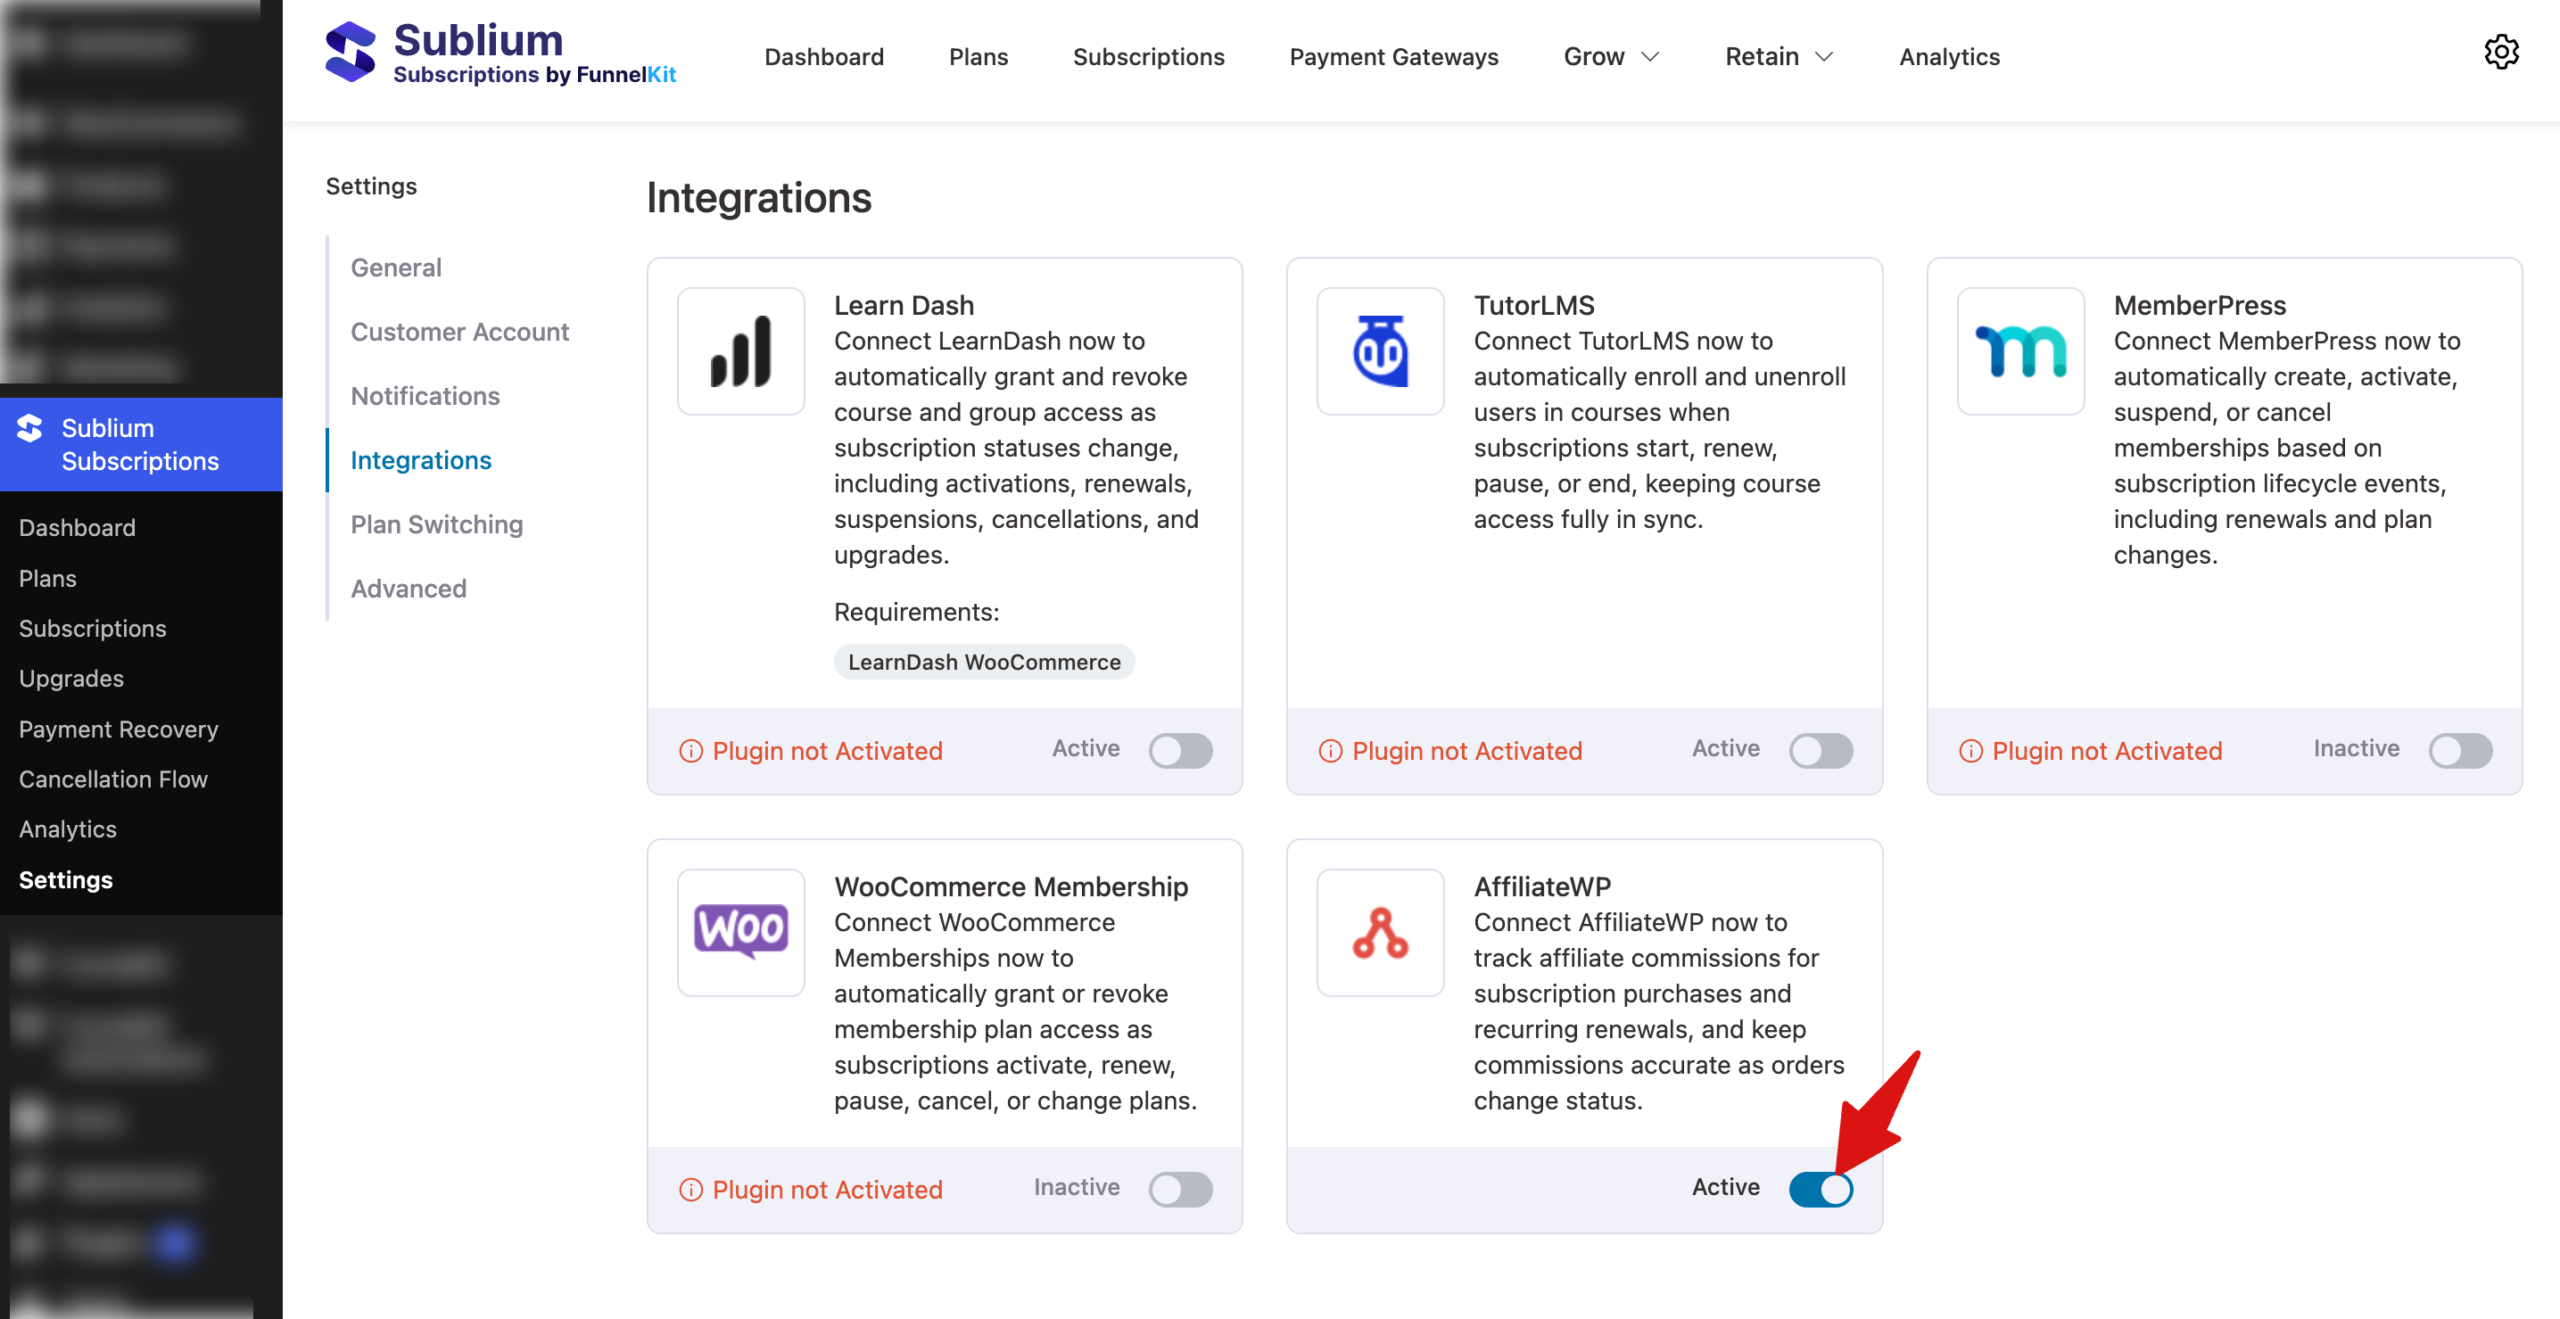The width and height of the screenshot is (2560, 1319).
Task: Click the LearnDash WooCommerce requirements chip
Action: pyautogui.click(x=983, y=661)
